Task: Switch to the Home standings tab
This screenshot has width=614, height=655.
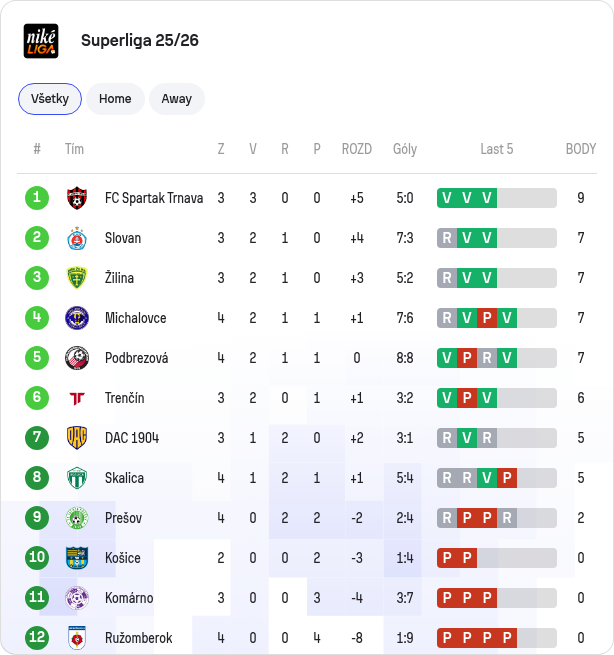Action: (x=115, y=99)
